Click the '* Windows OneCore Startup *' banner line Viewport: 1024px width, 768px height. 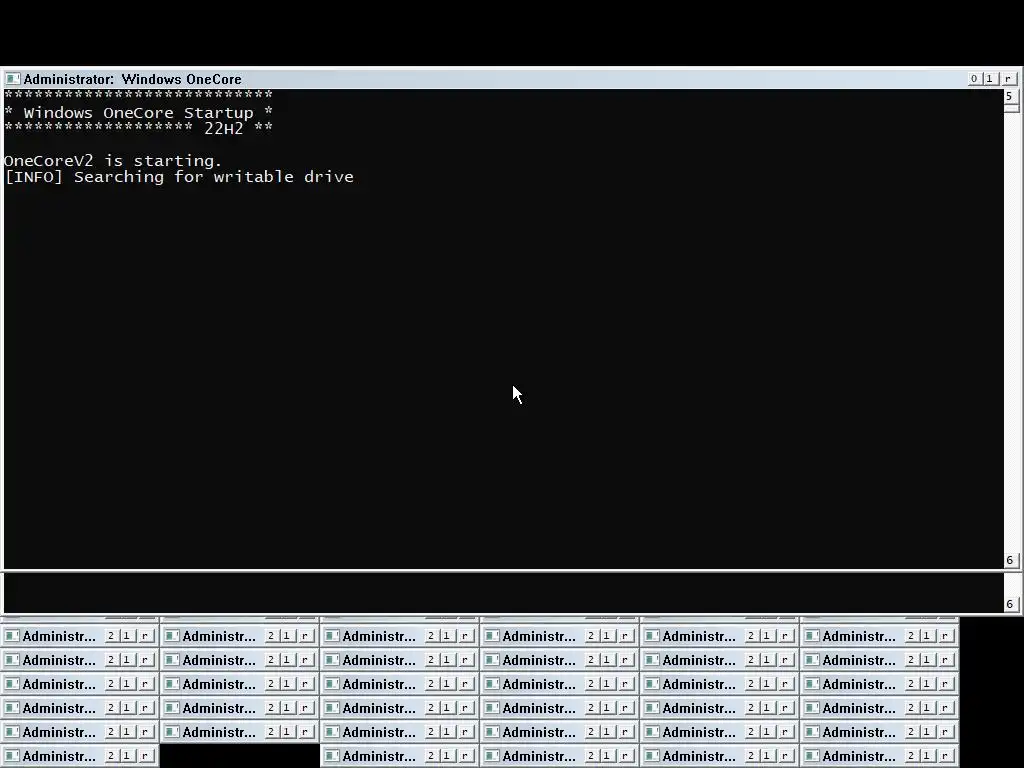coord(138,112)
